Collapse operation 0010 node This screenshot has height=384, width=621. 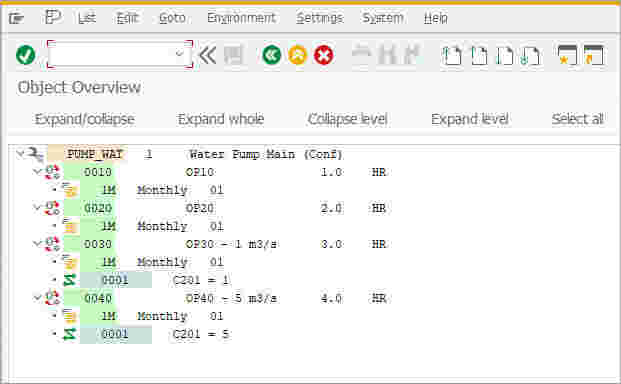click(37, 171)
